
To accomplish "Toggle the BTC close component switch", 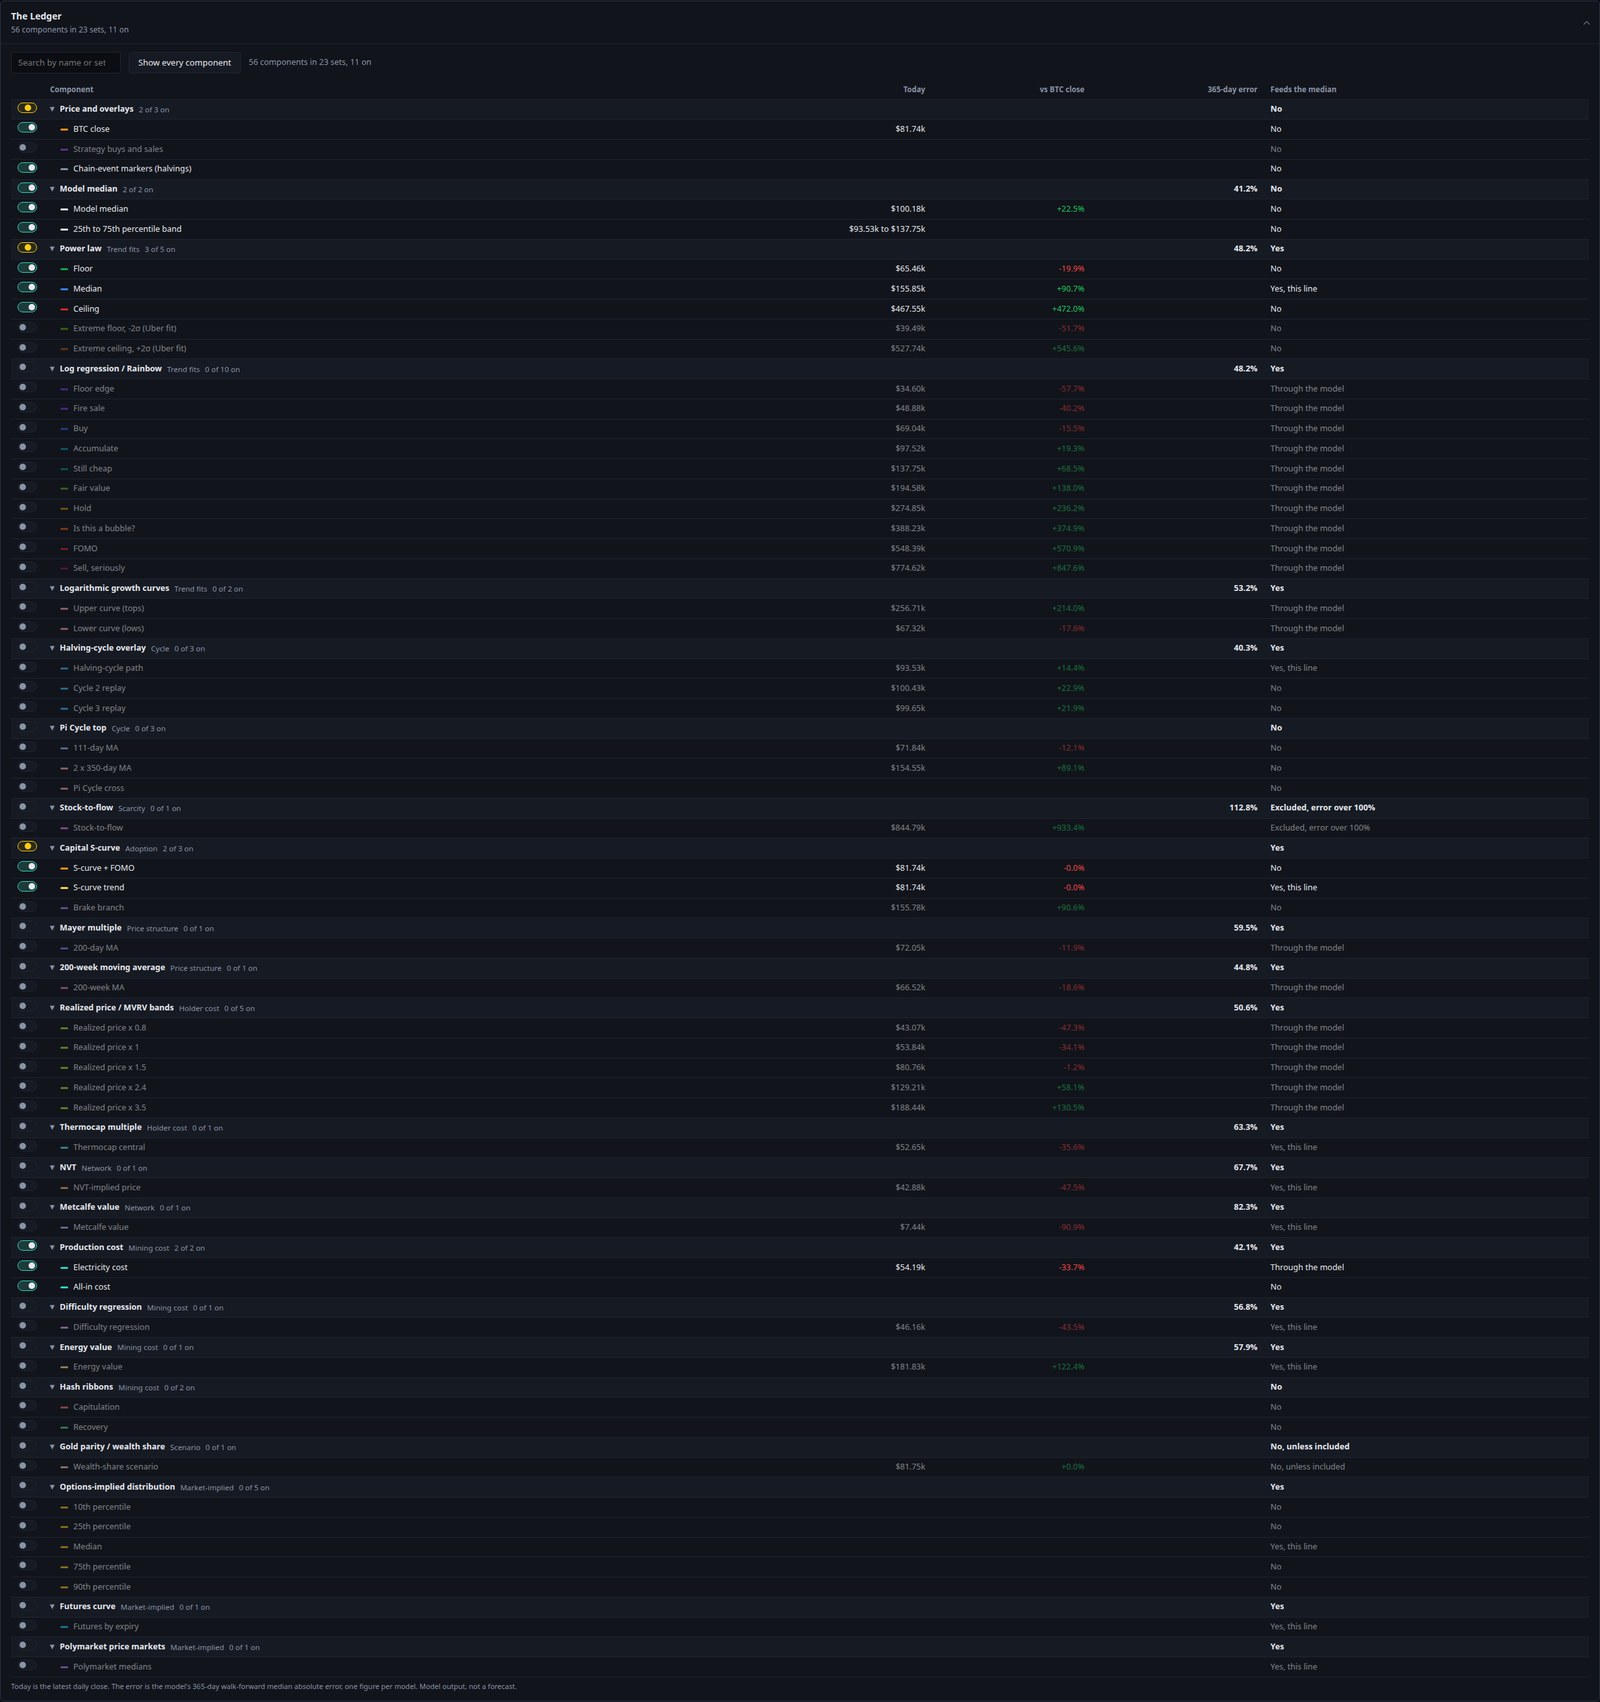I will pyautogui.click(x=27, y=128).
